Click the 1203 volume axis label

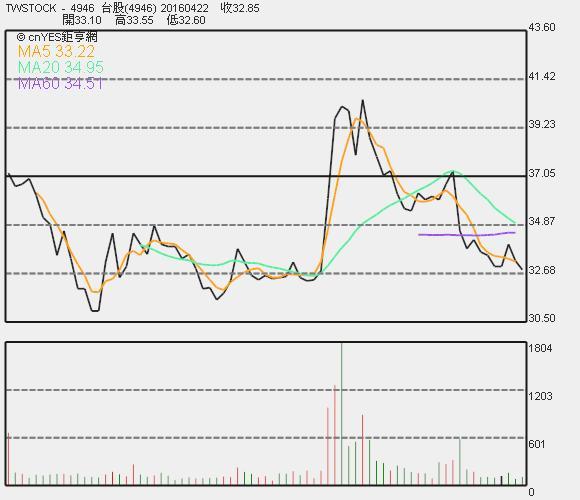click(x=540, y=396)
